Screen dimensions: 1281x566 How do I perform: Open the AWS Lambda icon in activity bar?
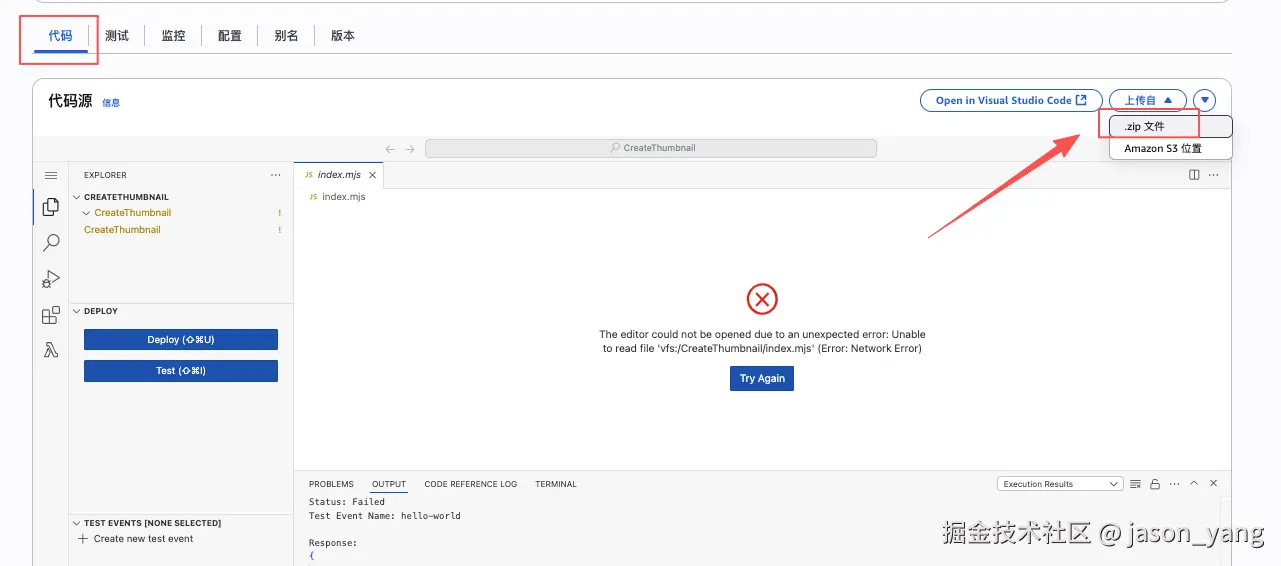[x=51, y=350]
